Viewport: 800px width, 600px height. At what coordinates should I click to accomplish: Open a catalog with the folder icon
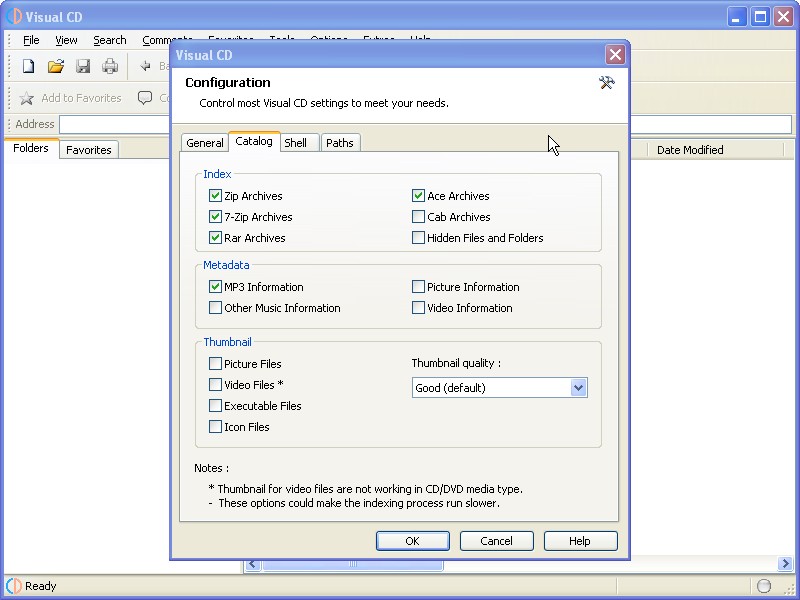56,66
